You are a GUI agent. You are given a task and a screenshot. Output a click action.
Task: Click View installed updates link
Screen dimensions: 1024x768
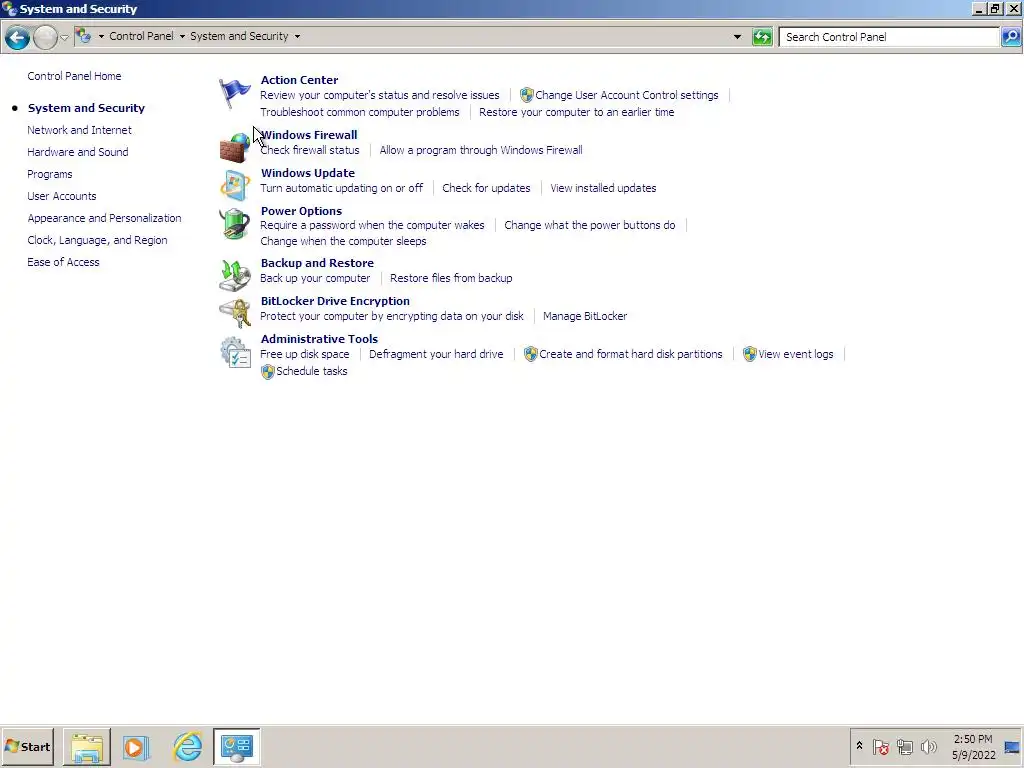point(603,188)
